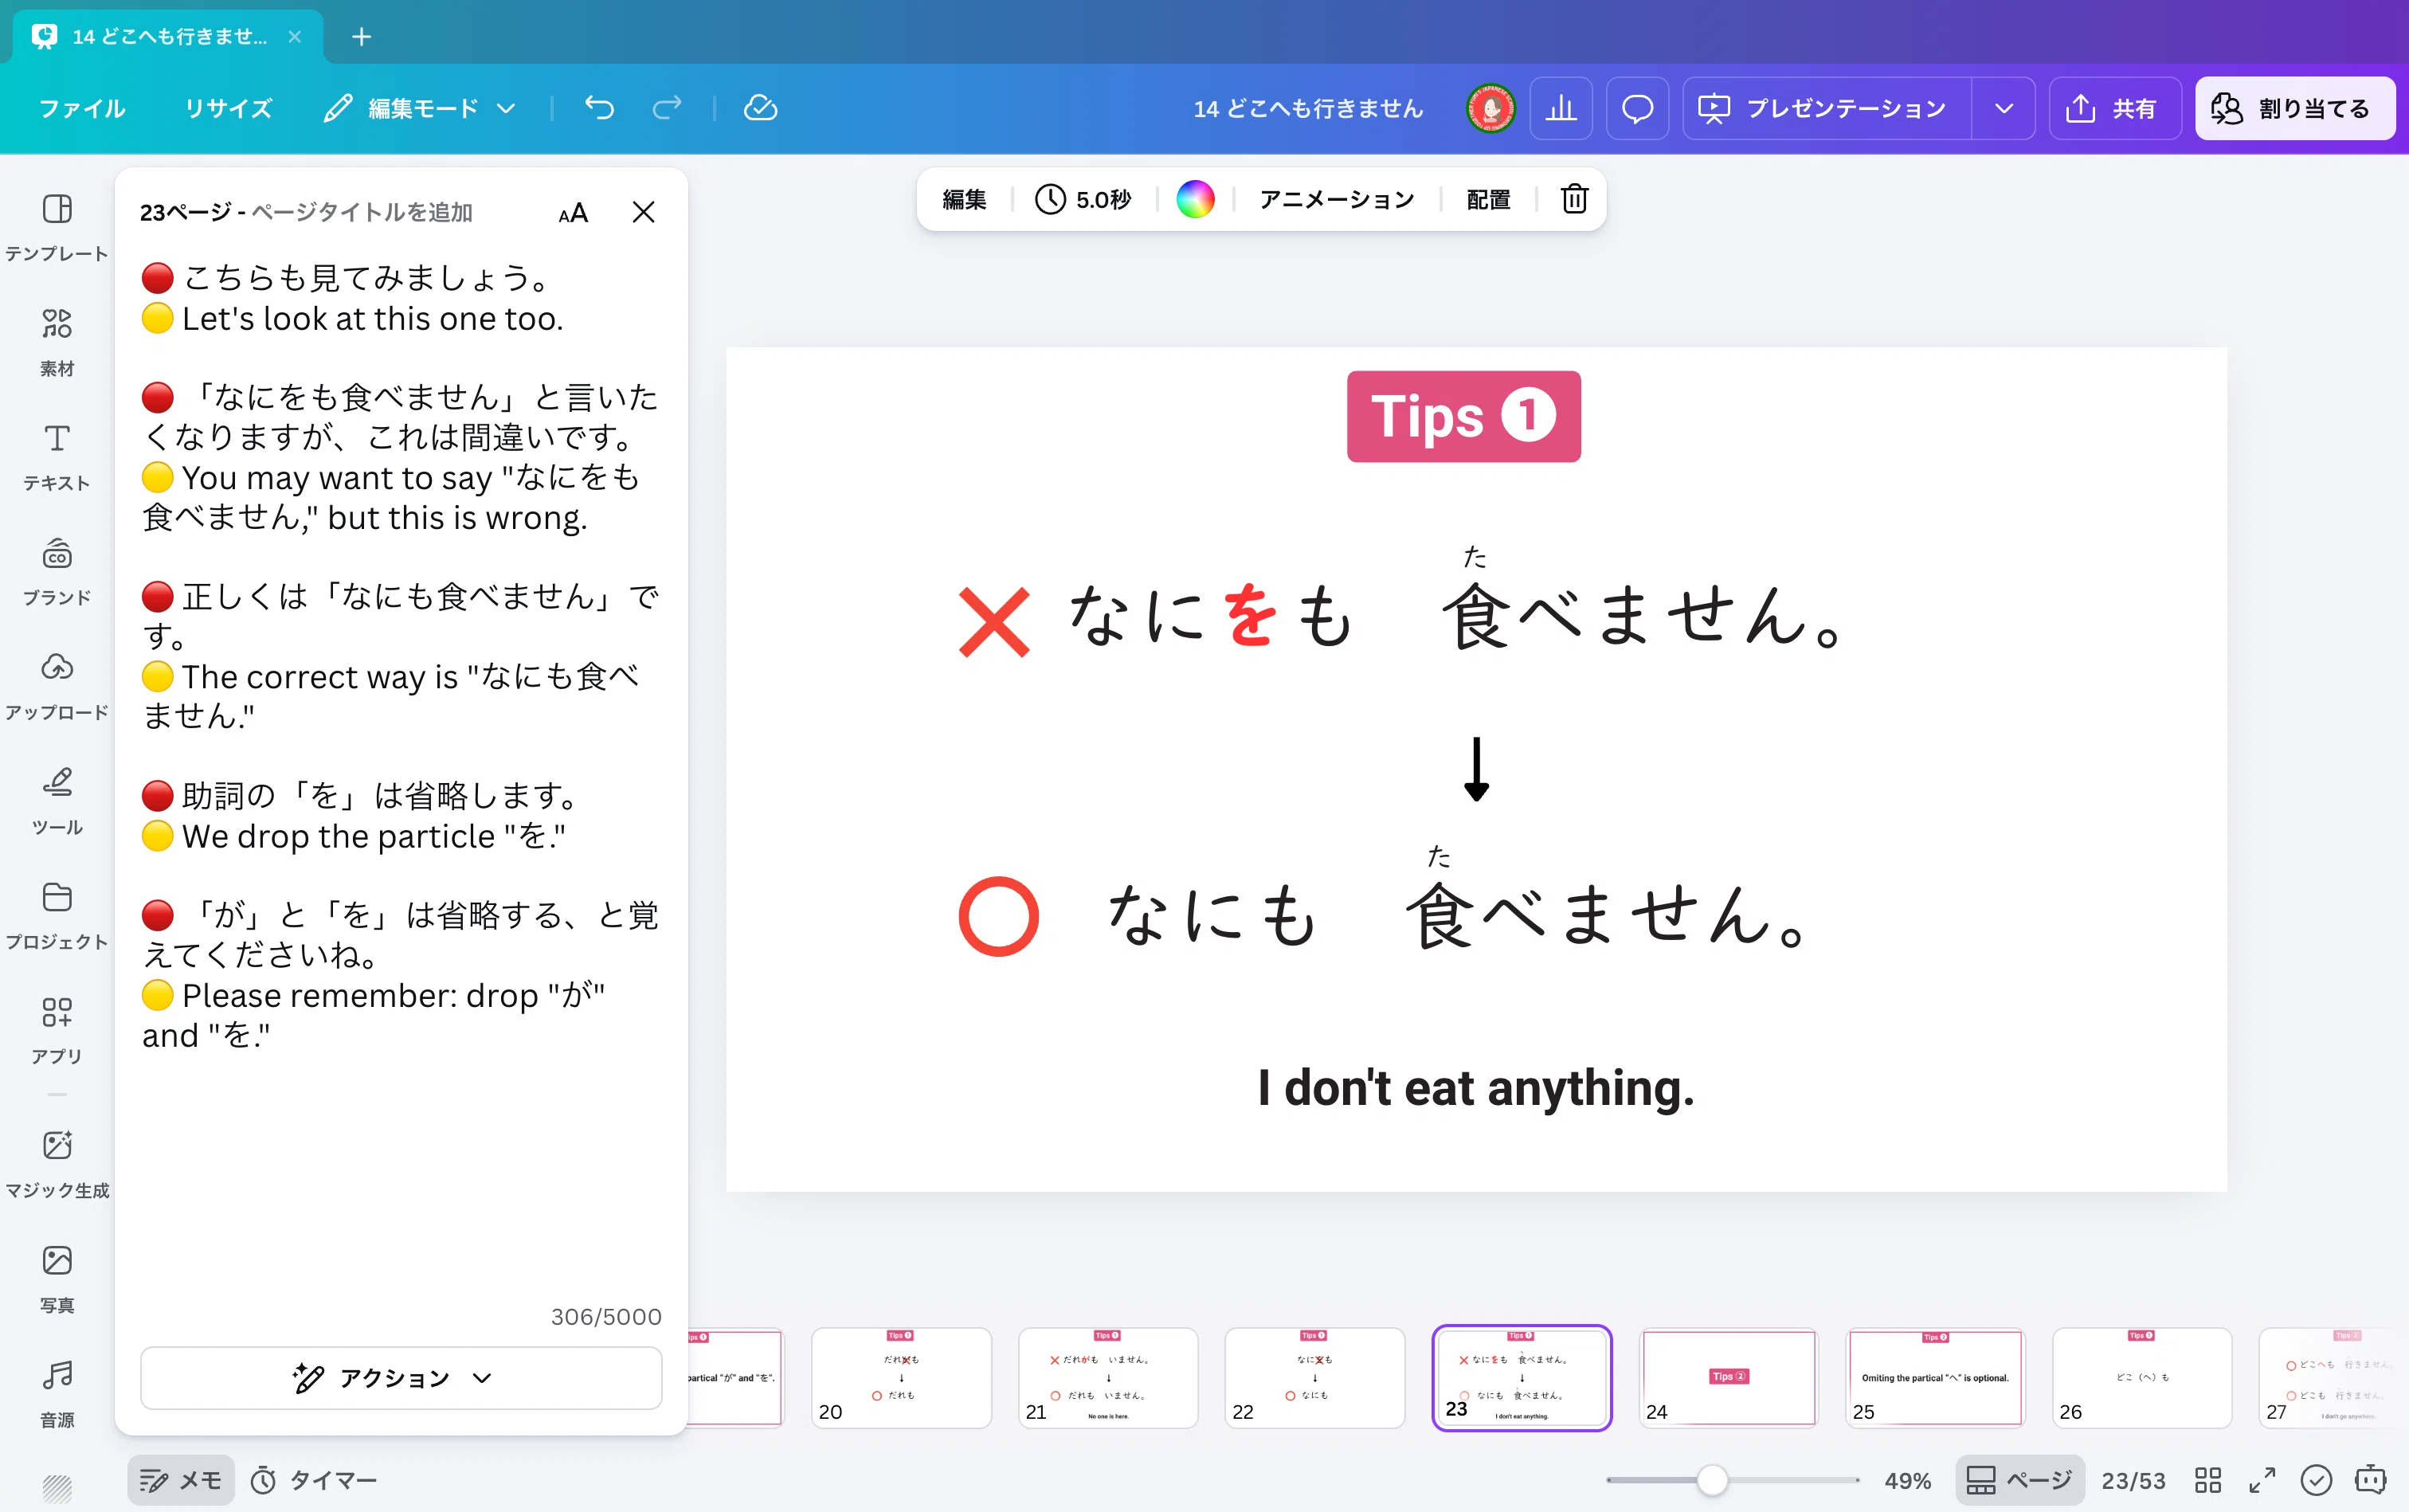Open the ブランド (Brand) sidebar panel
Image resolution: width=2409 pixels, height=1512 pixels.
tap(57, 572)
